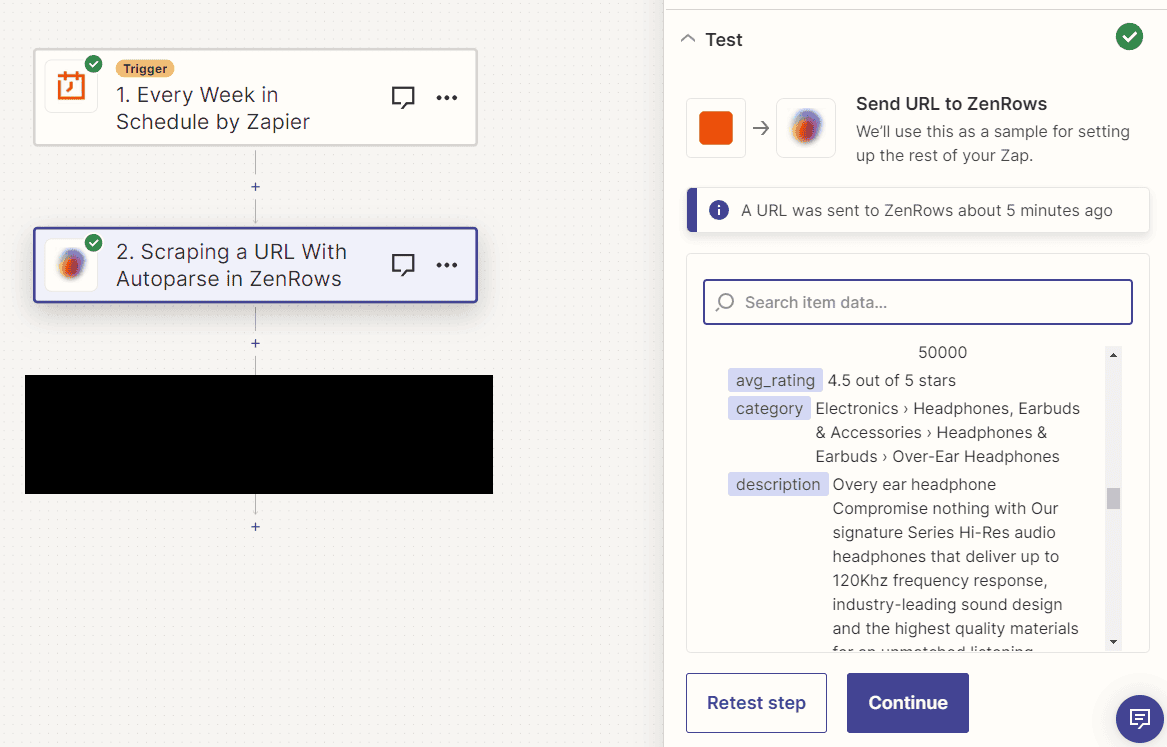Select step 2 Scraping a URL With Autoparse
Screen dimensions: 1167x747
click(255, 265)
